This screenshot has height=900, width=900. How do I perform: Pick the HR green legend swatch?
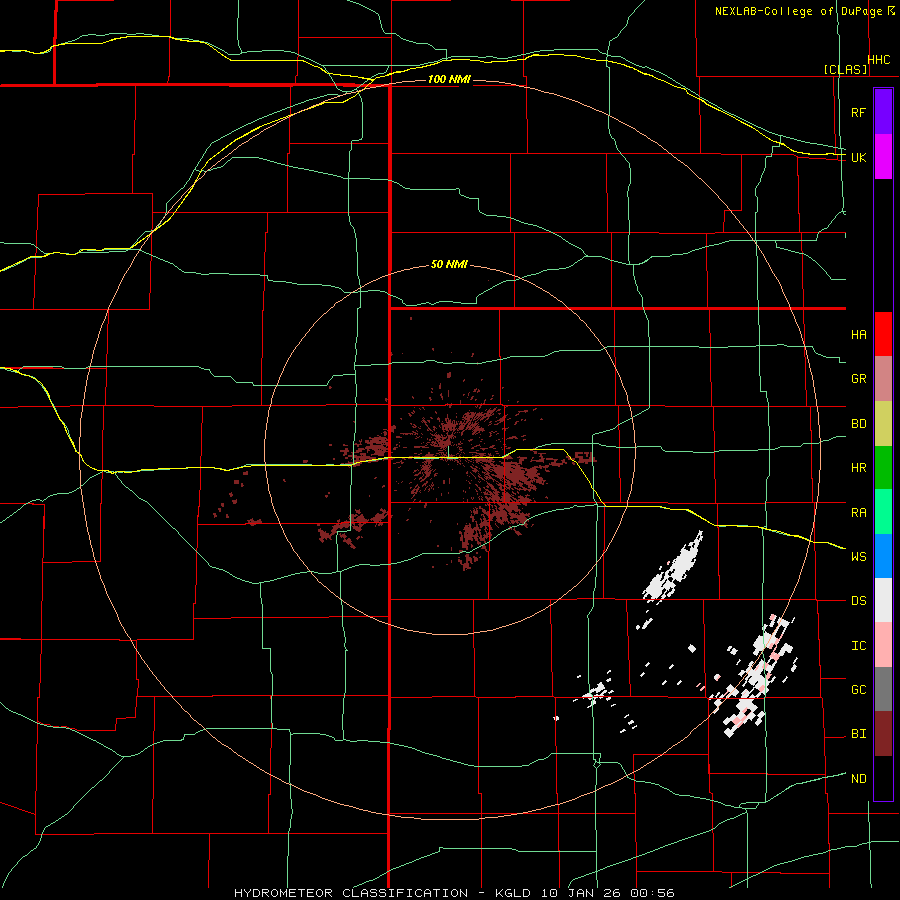(883, 468)
